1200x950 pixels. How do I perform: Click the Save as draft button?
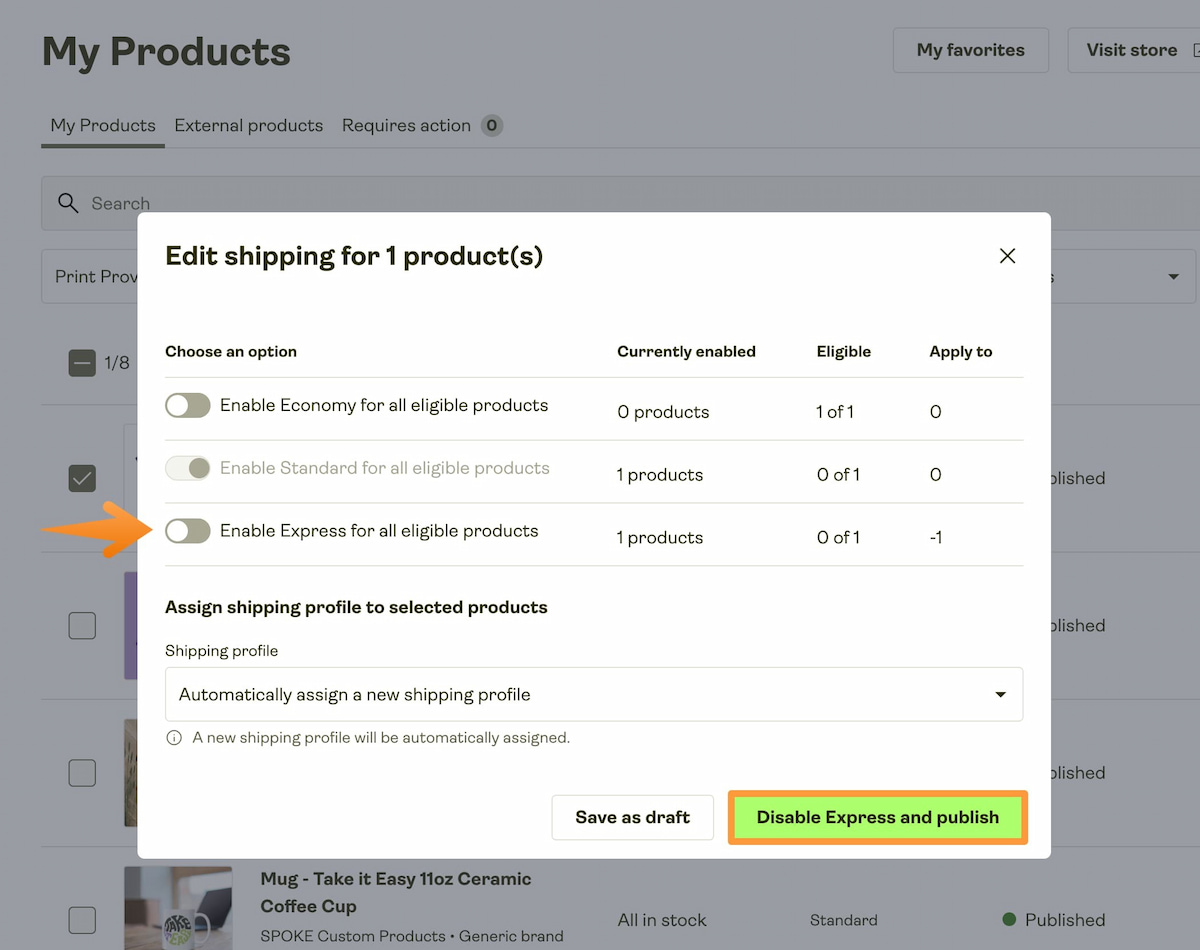[x=632, y=817]
